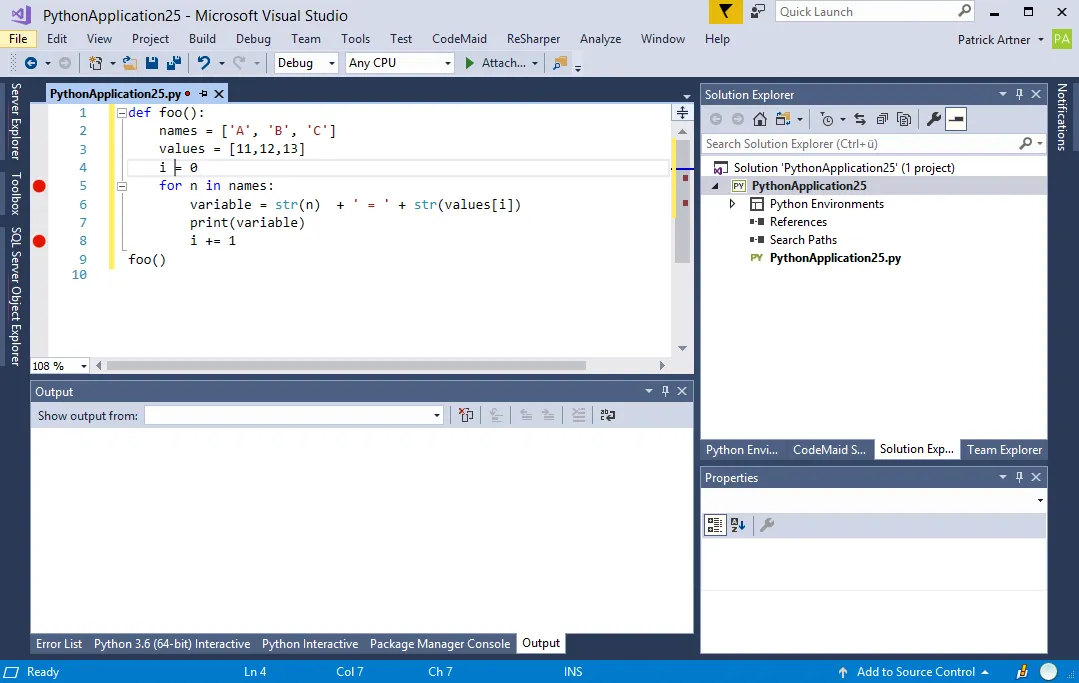
Task: Open the 108 % zoom level dropdown
Action: pyautogui.click(x=83, y=366)
